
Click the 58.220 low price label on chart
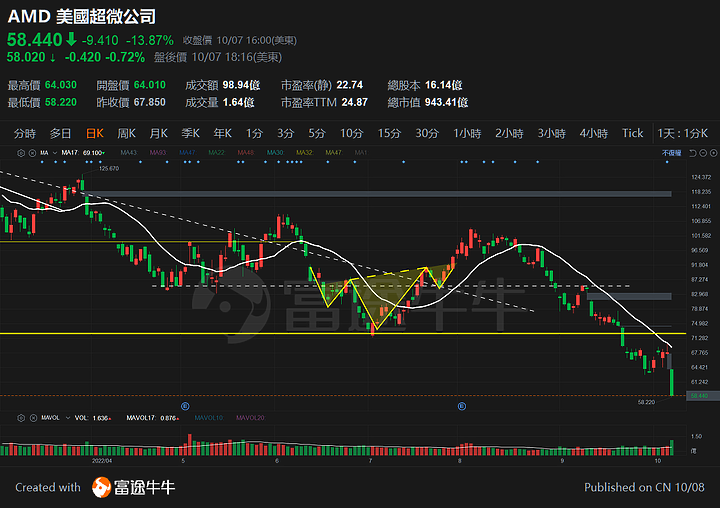tap(646, 402)
